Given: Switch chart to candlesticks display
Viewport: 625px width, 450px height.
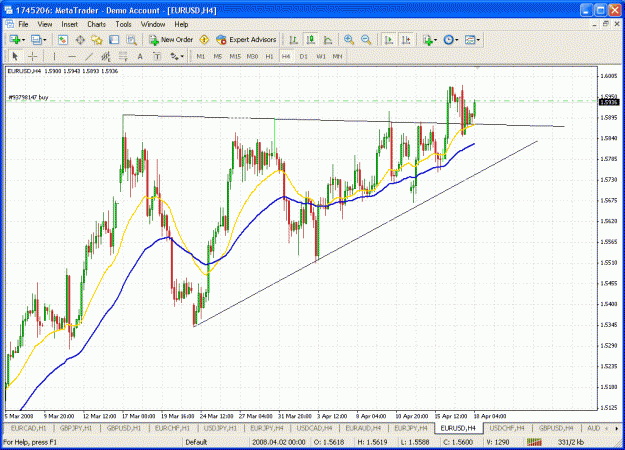Looking at the screenshot, I should pos(311,40).
